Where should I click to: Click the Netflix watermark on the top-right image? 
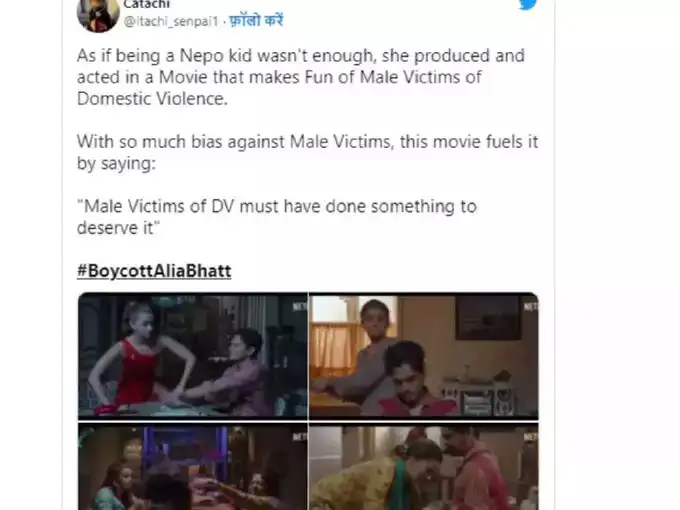pos(530,306)
